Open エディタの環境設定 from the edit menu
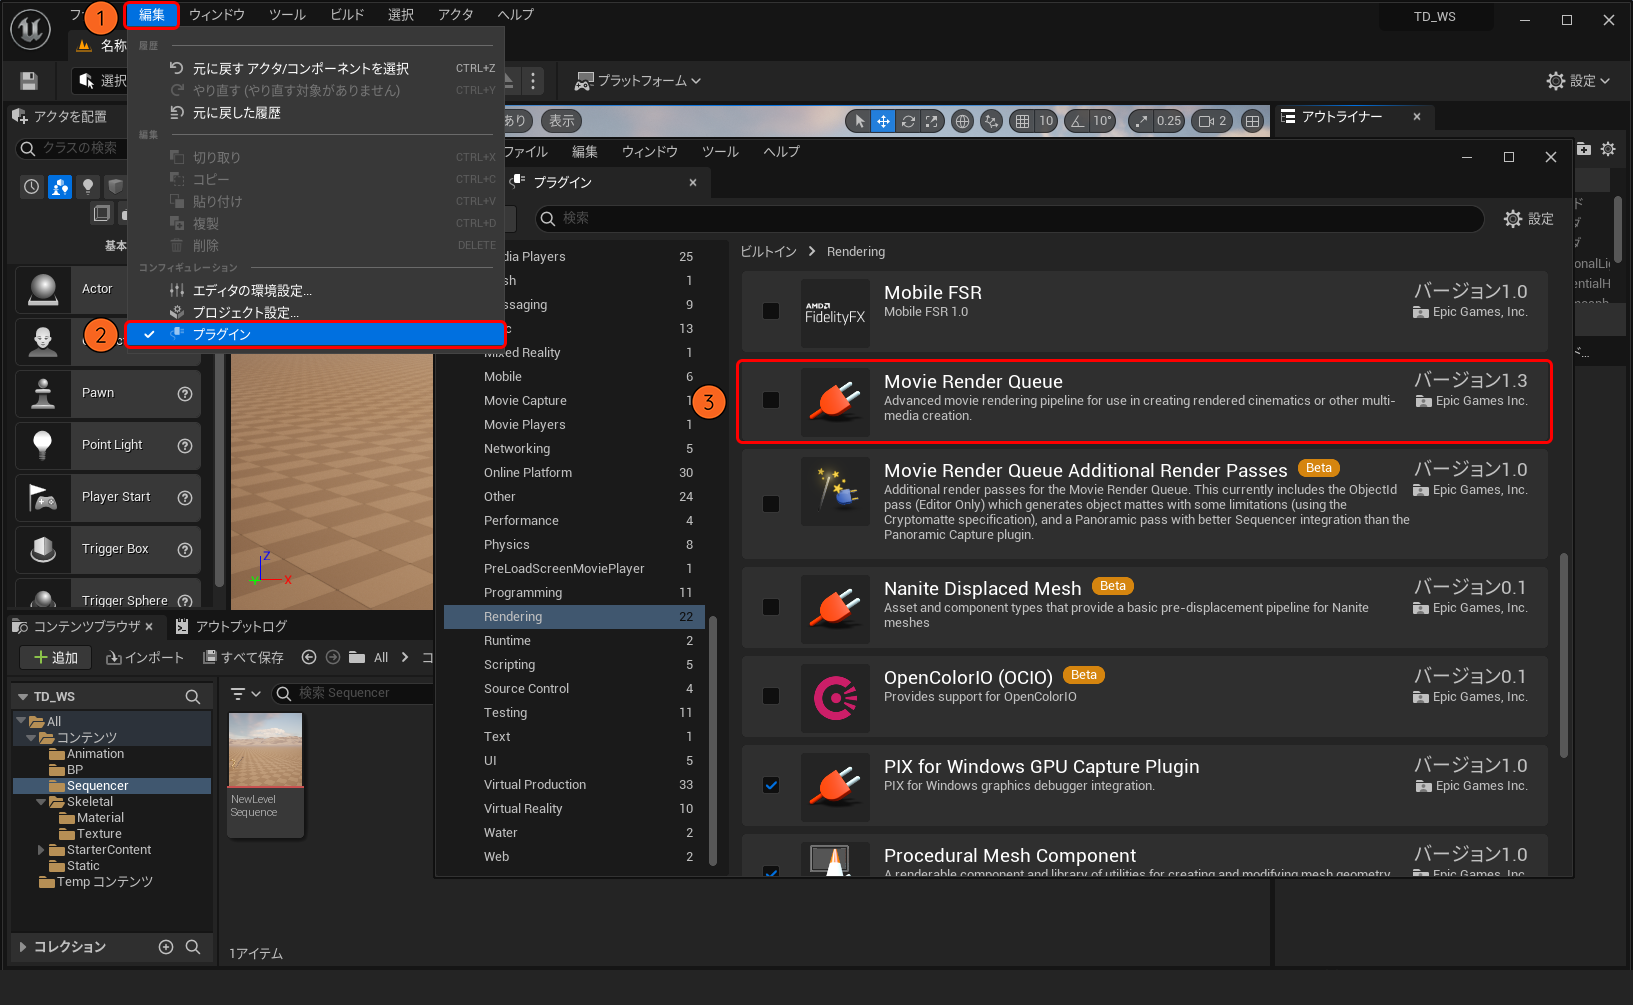 [252, 291]
